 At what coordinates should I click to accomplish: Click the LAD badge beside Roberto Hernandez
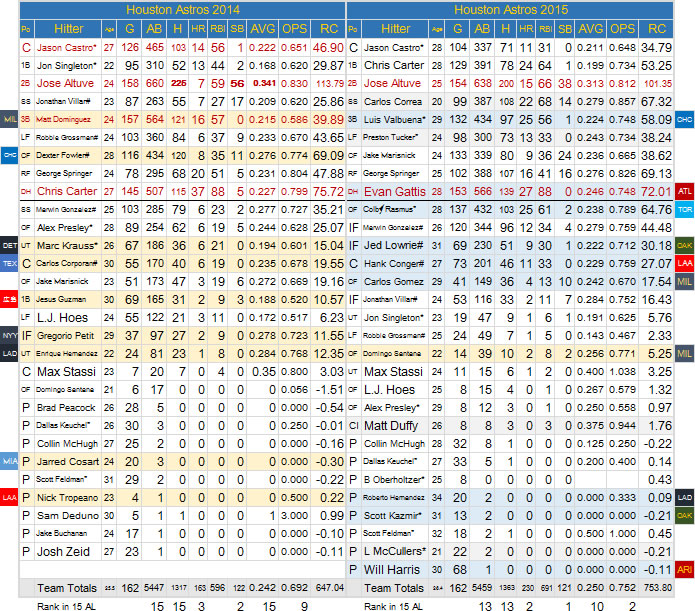click(685, 497)
